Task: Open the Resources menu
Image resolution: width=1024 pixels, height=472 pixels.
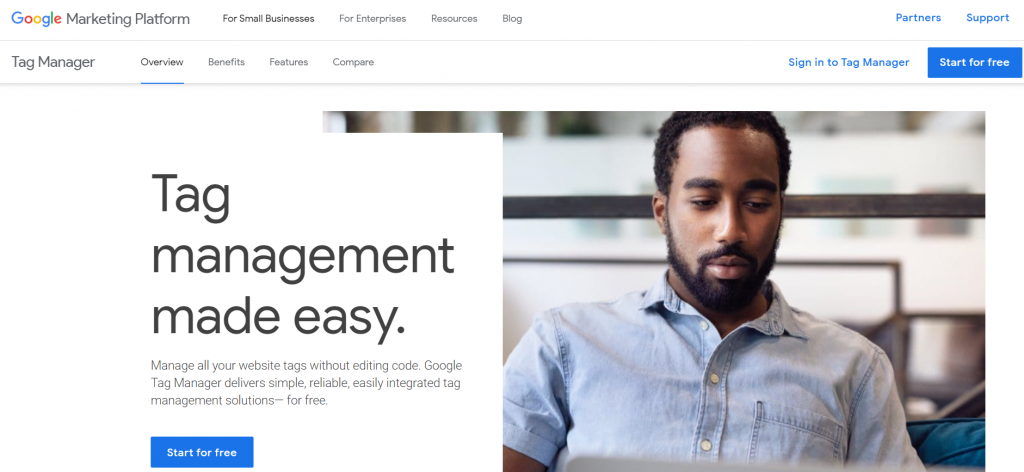Action: point(454,19)
